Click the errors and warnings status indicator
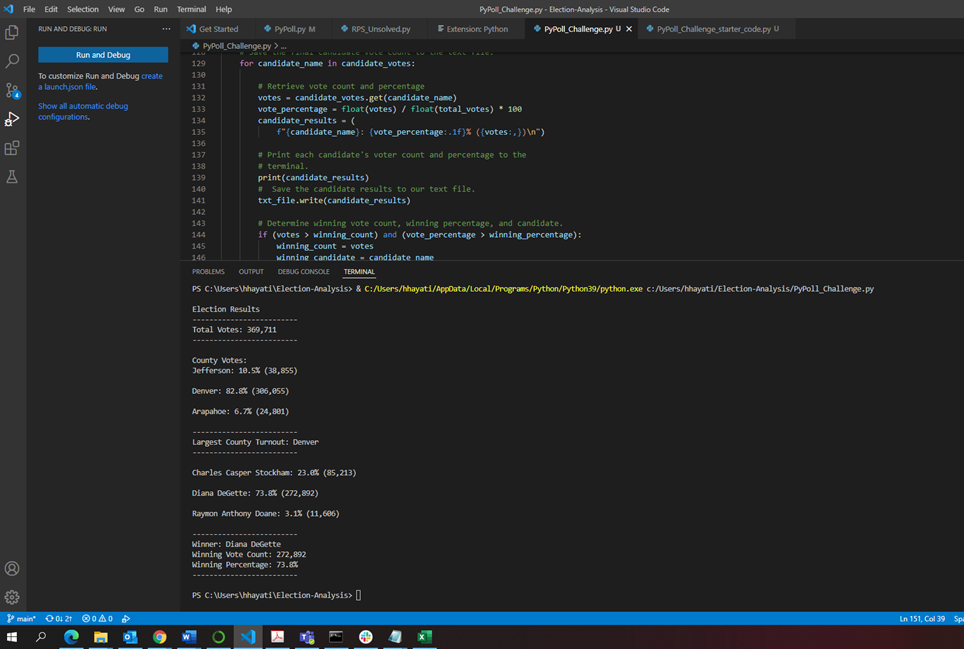The height and width of the screenshot is (649, 964). (x=97, y=619)
